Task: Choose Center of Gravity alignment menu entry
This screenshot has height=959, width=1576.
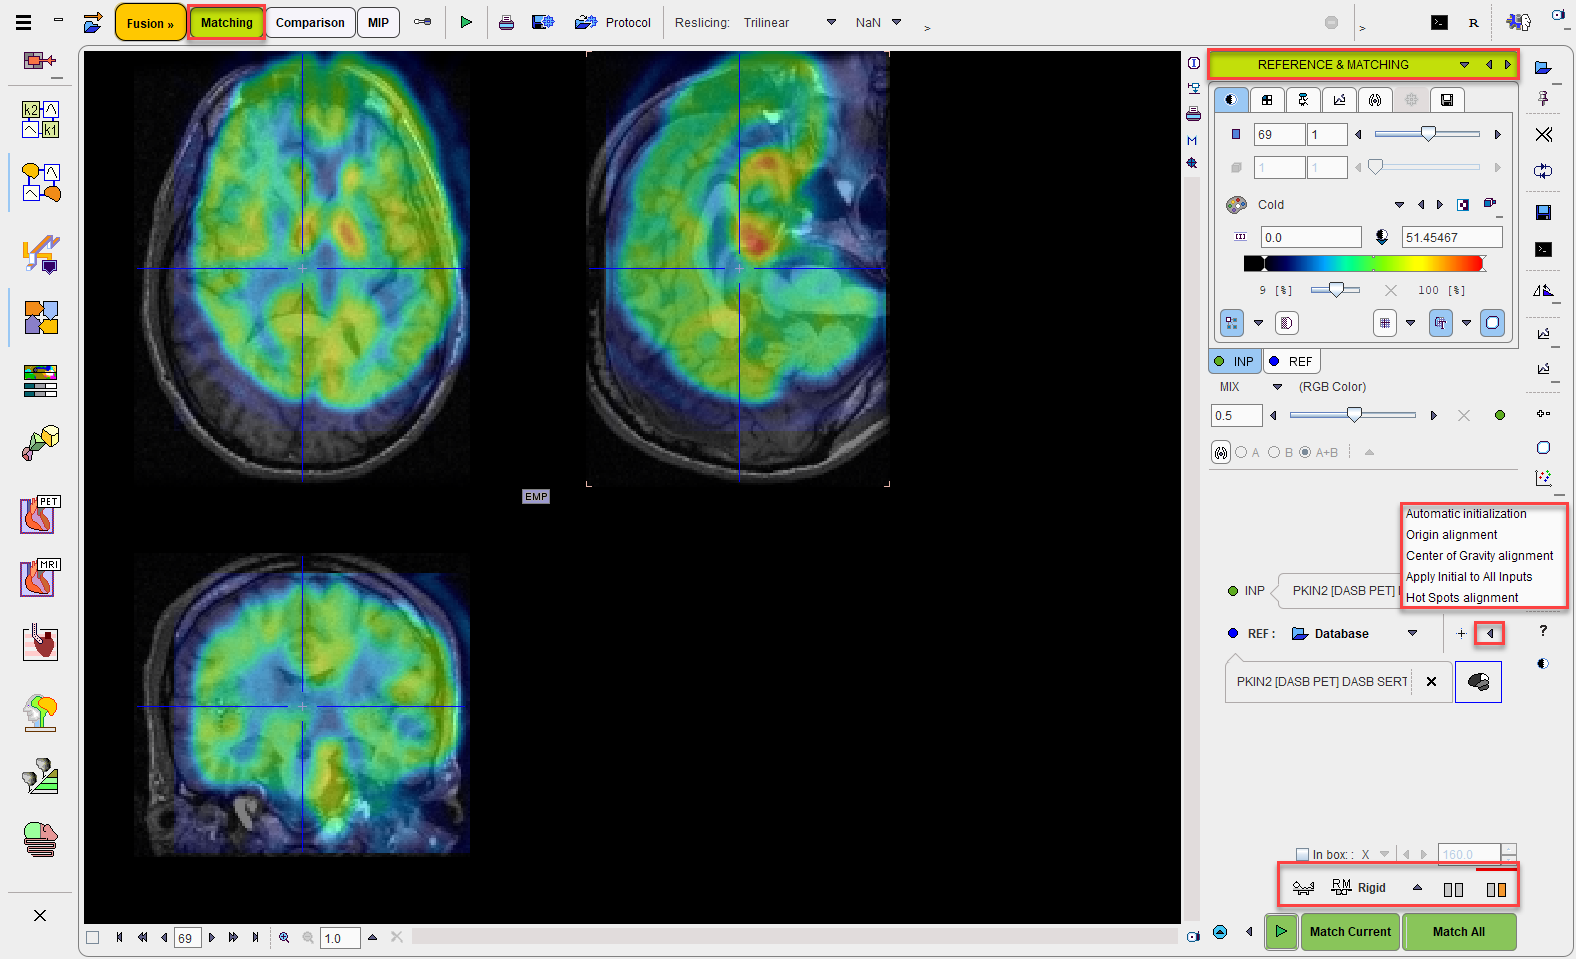Action: [1479, 556]
